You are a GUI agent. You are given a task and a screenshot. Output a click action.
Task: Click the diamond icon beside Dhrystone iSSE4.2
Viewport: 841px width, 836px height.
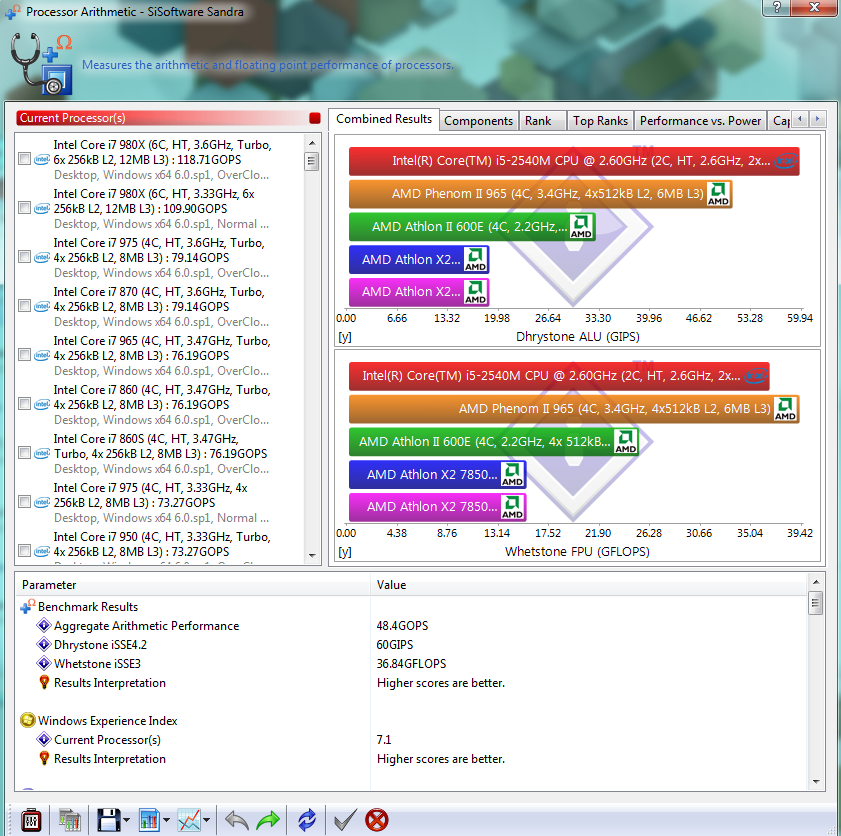coord(43,644)
